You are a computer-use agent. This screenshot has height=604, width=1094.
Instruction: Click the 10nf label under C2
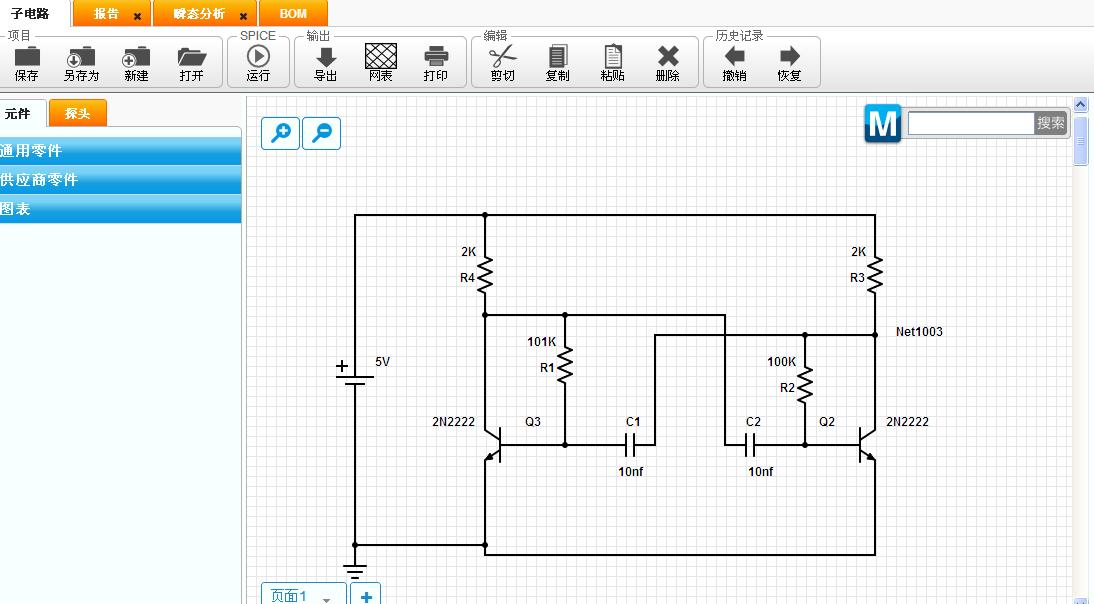click(760, 472)
